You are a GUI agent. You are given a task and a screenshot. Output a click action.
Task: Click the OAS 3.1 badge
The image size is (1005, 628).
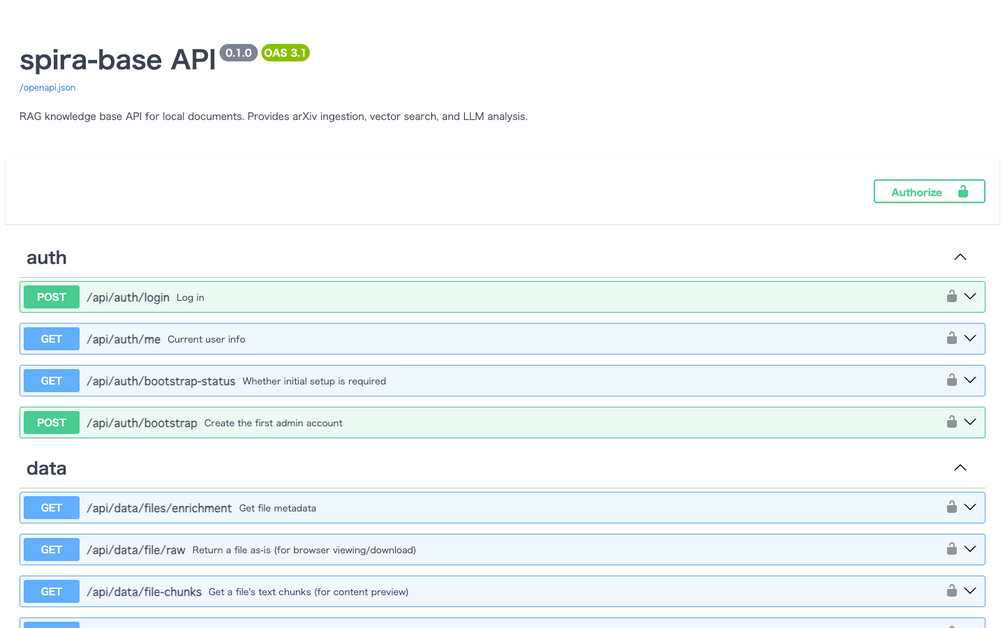coord(285,53)
